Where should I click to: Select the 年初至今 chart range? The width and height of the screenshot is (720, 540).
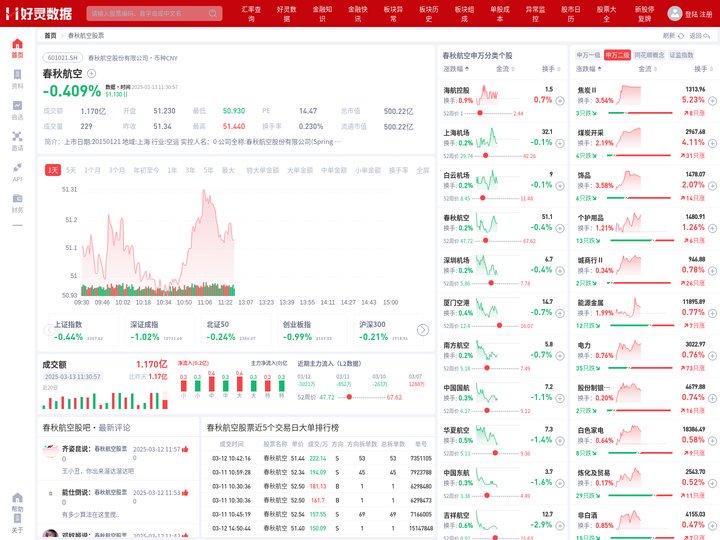pyautogui.click(x=146, y=170)
